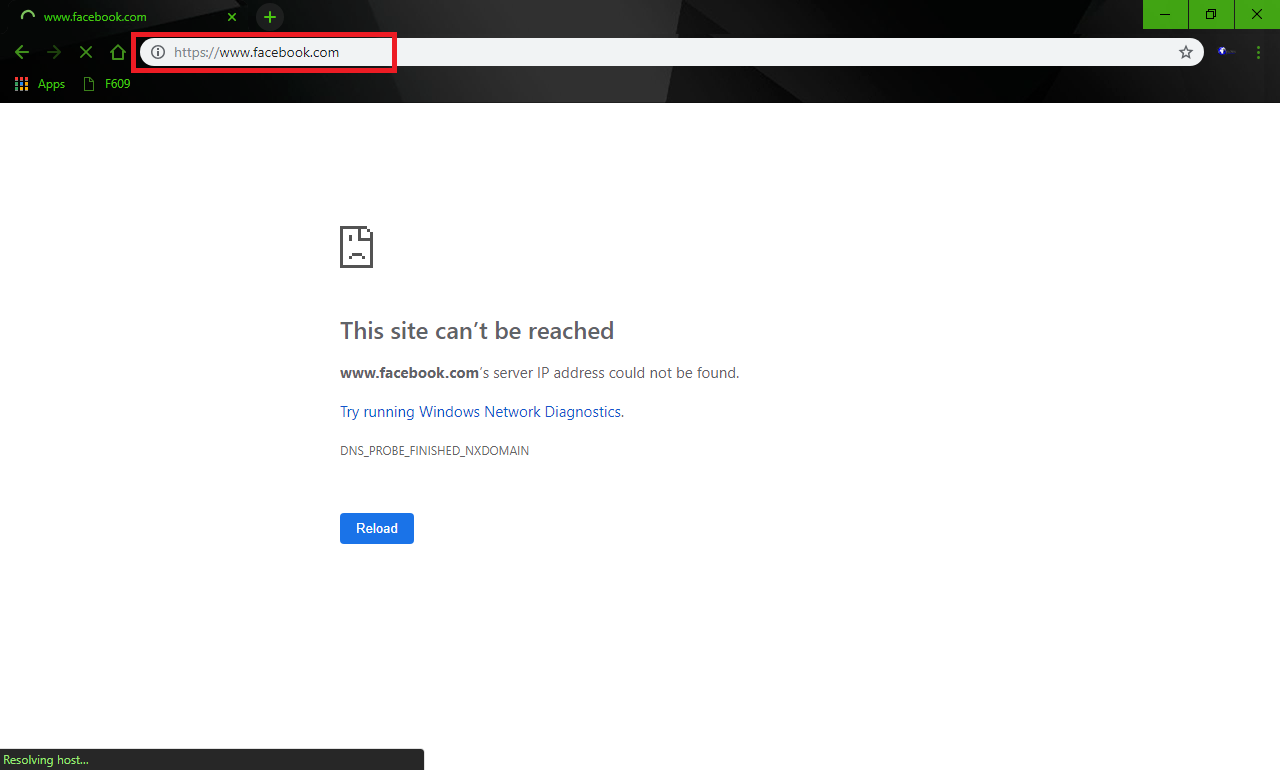Click the forward navigation arrow
The width and height of the screenshot is (1280, 770).
54,52
